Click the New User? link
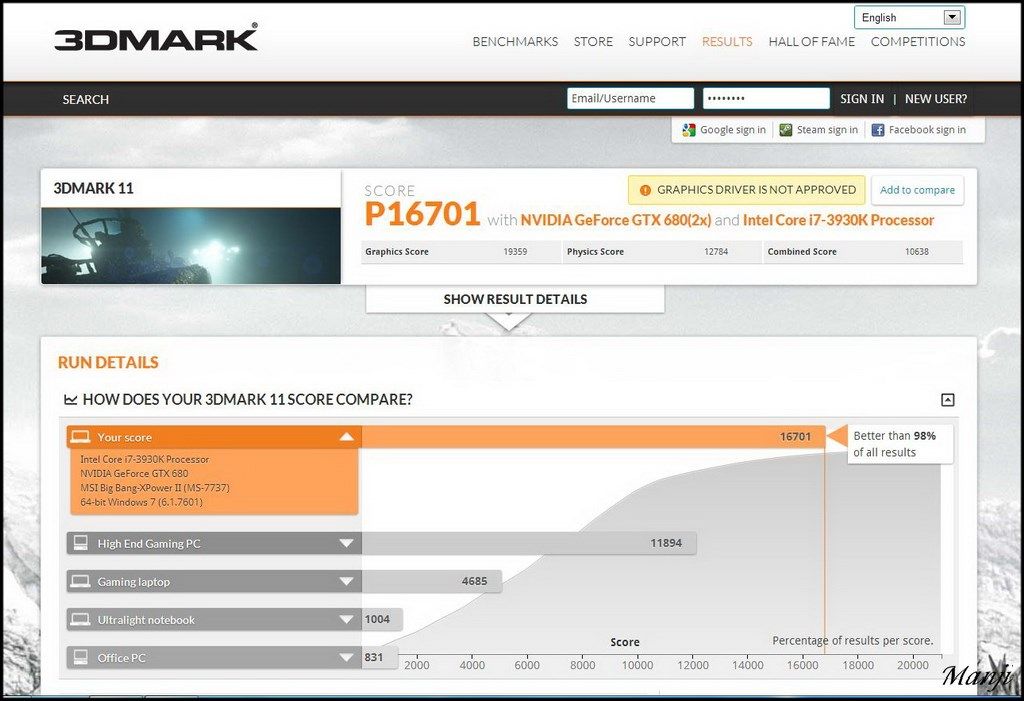The width and height of the screenshot is (1024, 701). tap(936, 99)
